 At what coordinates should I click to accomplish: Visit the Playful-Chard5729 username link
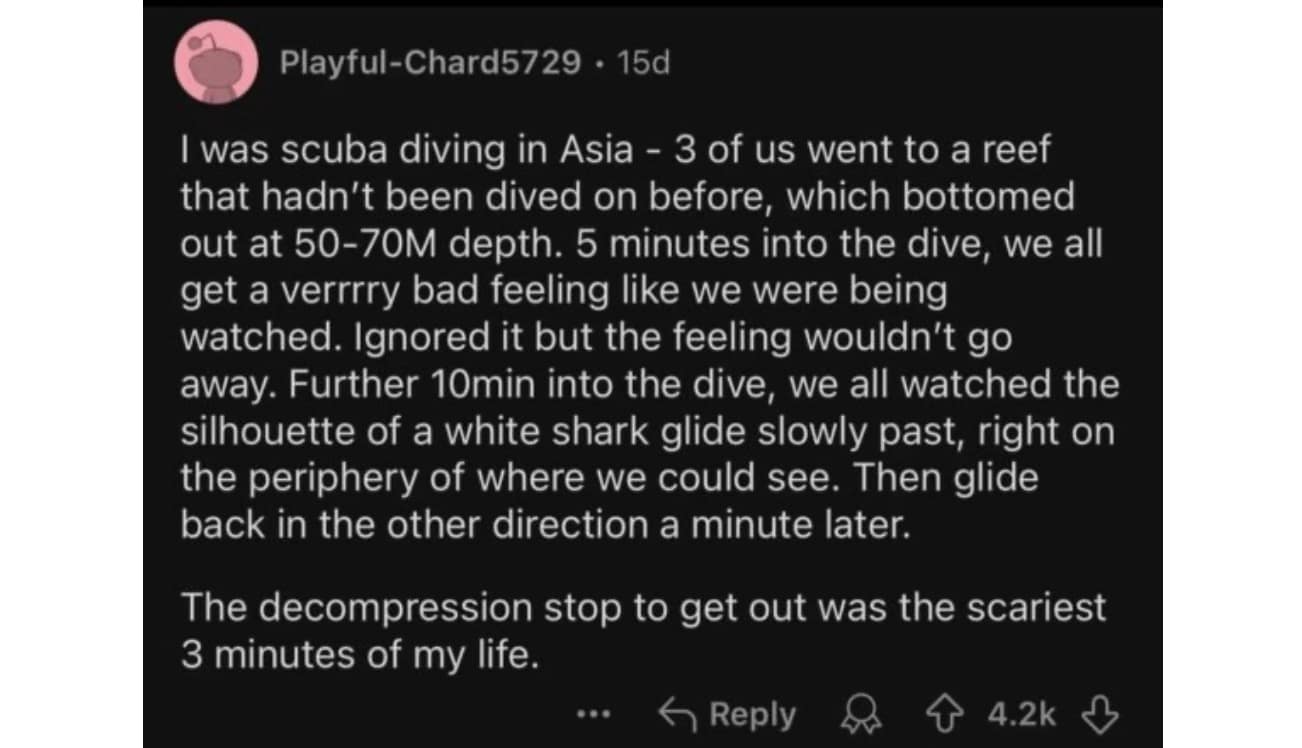430,63
